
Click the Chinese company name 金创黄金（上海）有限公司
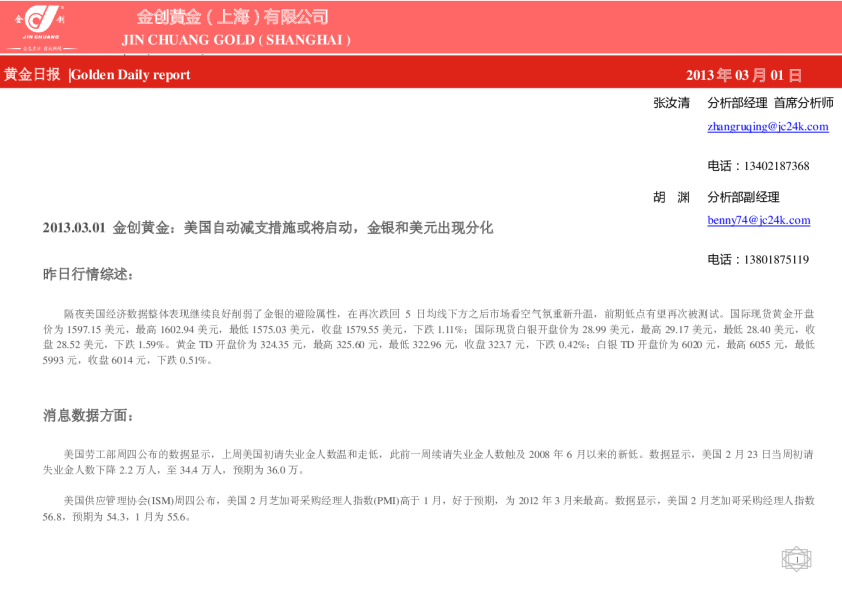point(232,17)
